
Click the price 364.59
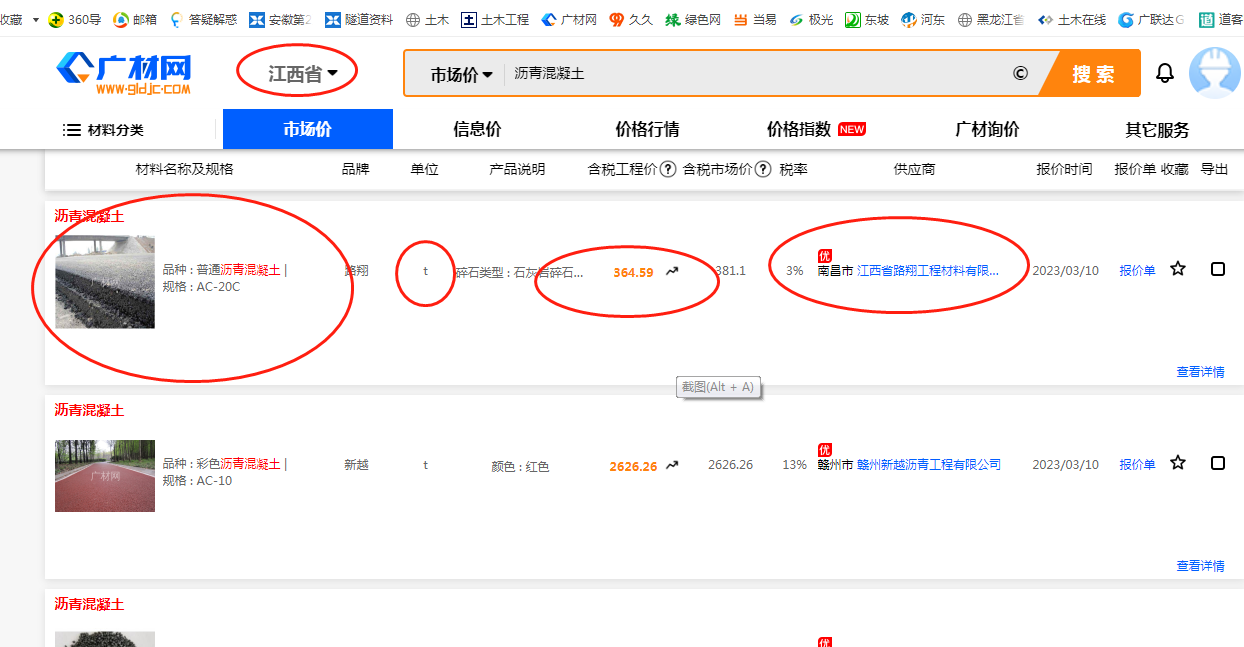633,272
